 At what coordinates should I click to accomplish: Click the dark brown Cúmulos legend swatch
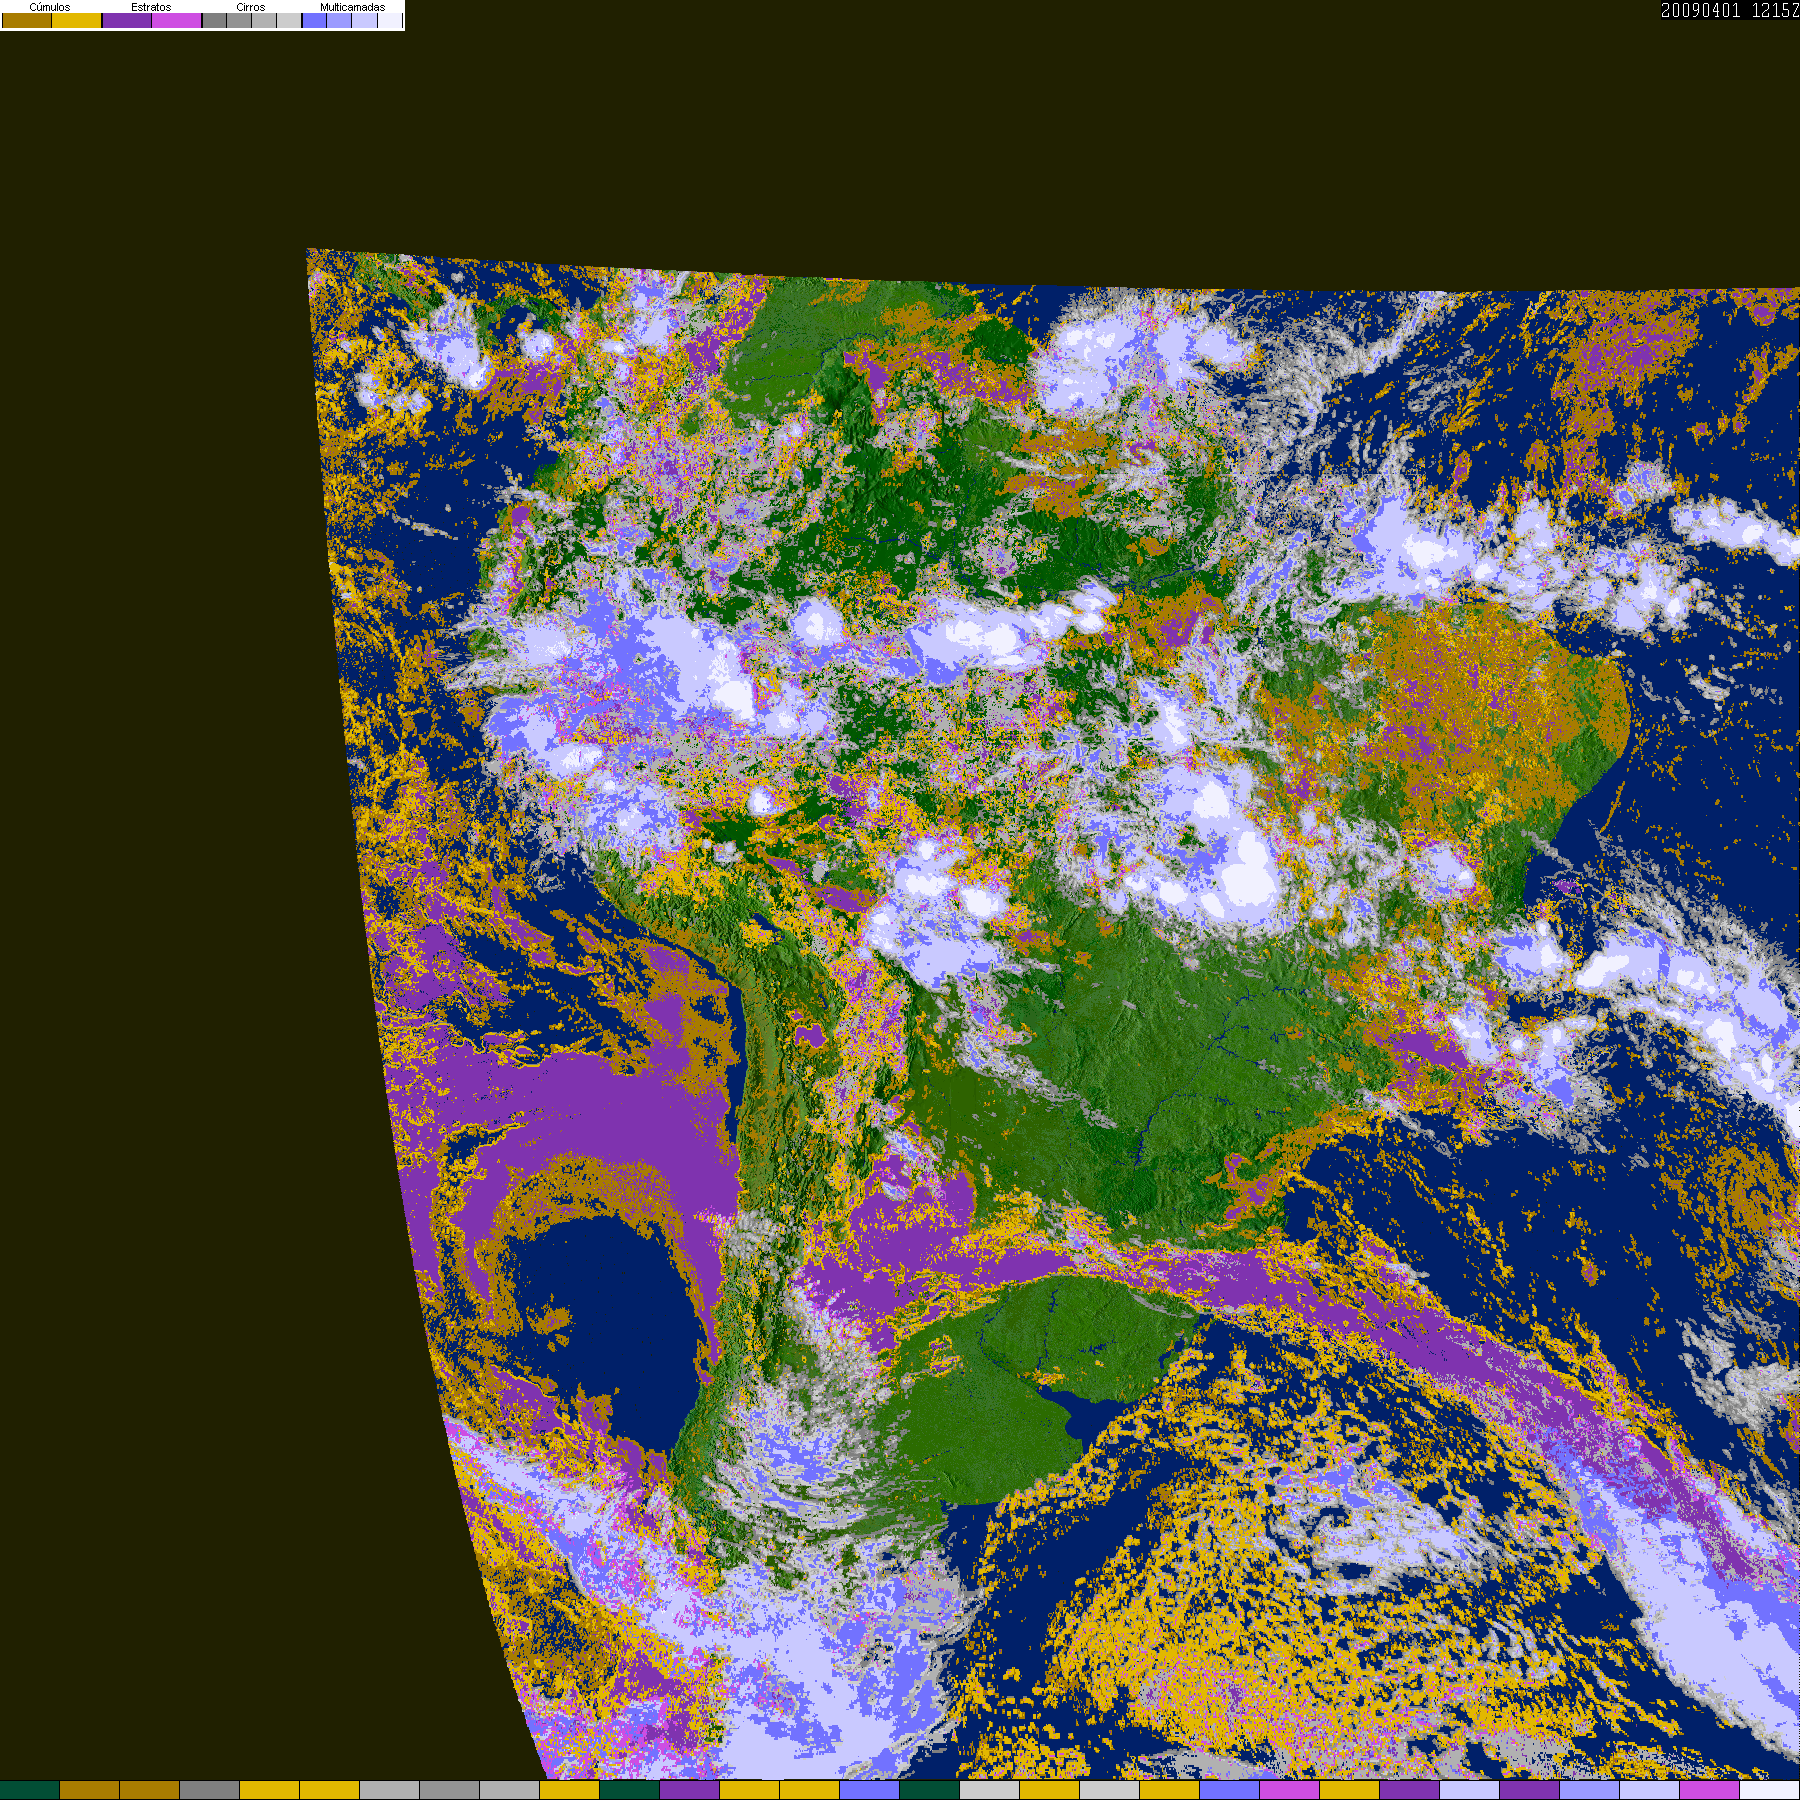27,20
